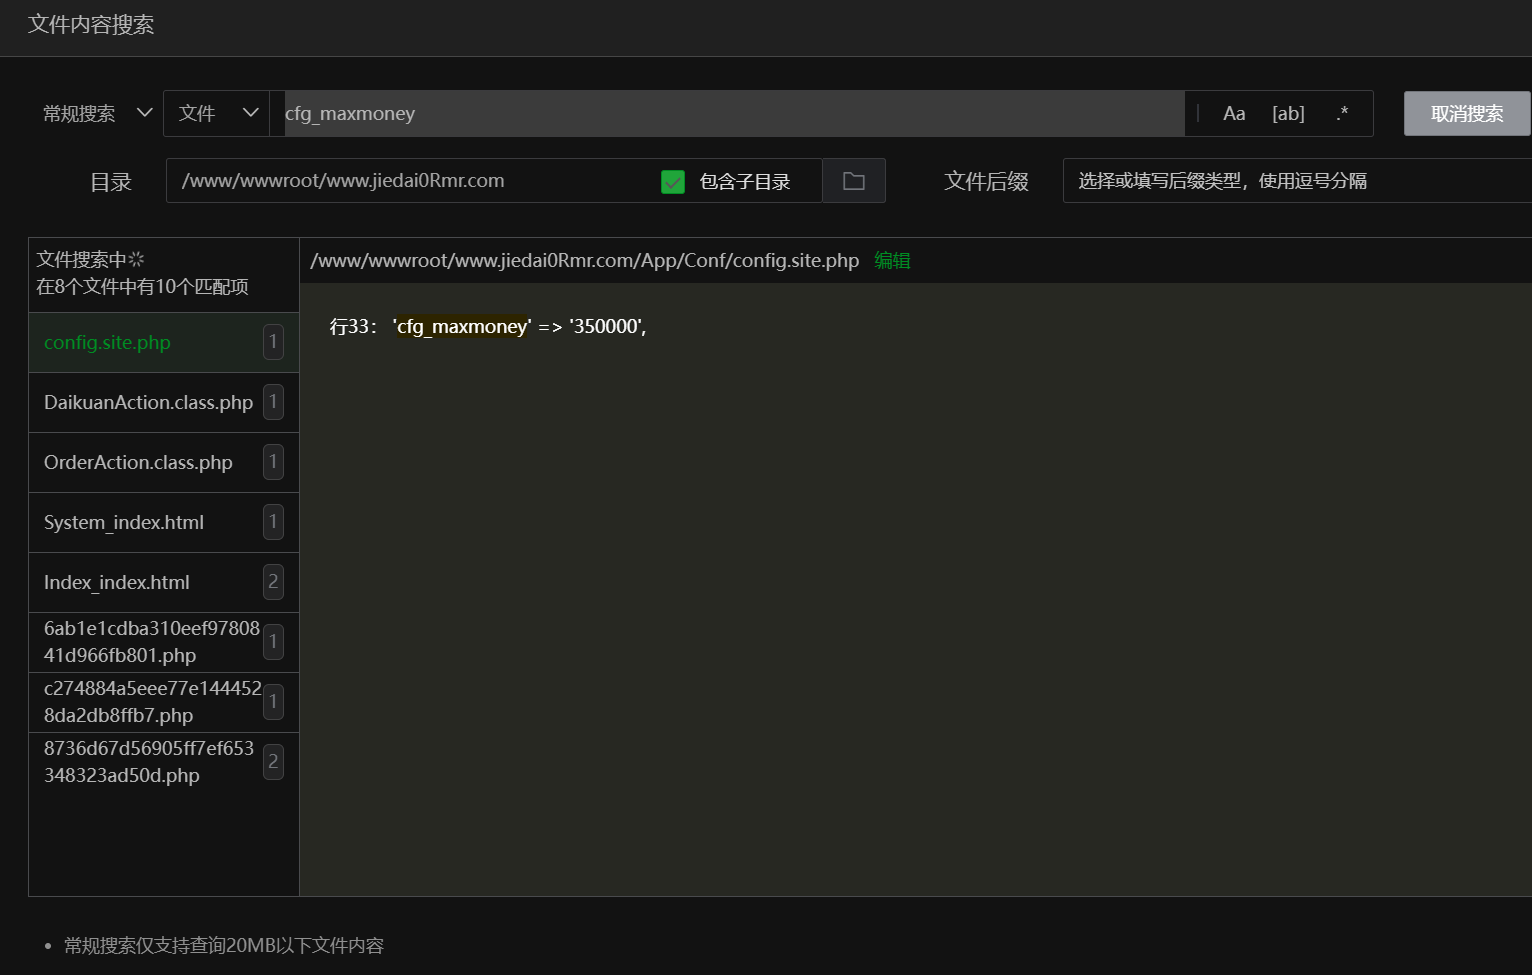Toggle whole word [ab] match option
Viewport: 1532px width, 975px height.
(1288, 114)
